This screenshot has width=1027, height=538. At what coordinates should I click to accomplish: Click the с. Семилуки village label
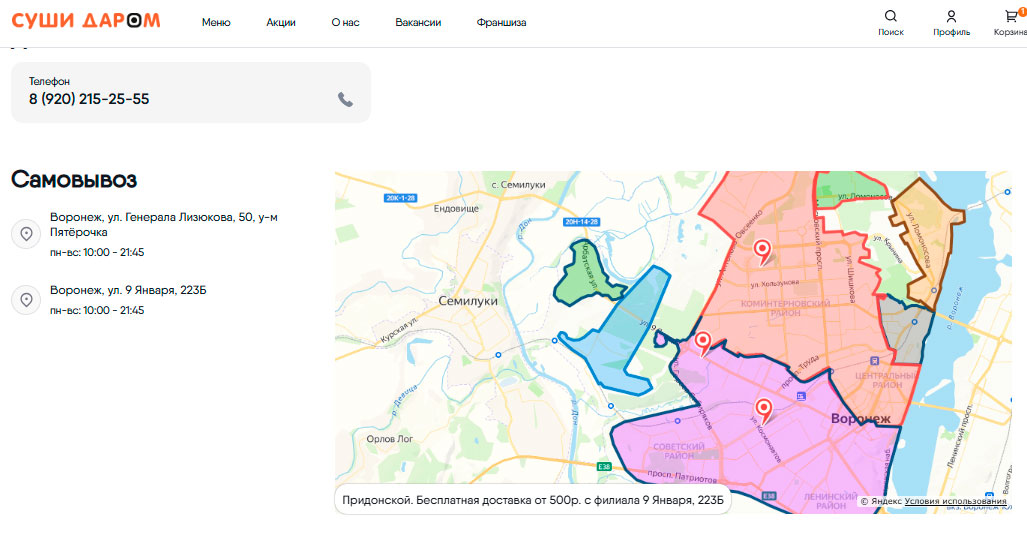(x=518, y=185)
